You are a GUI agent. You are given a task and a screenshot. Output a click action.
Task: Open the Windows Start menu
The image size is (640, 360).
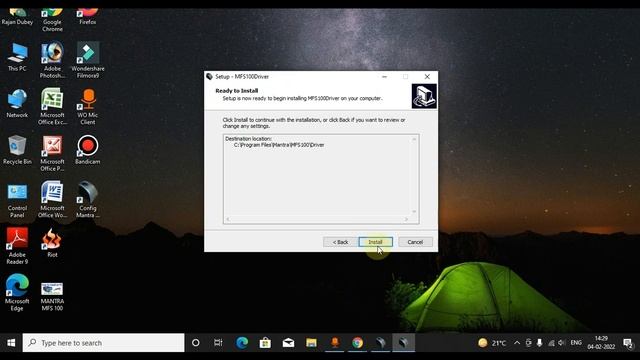[x=11, y=343]
